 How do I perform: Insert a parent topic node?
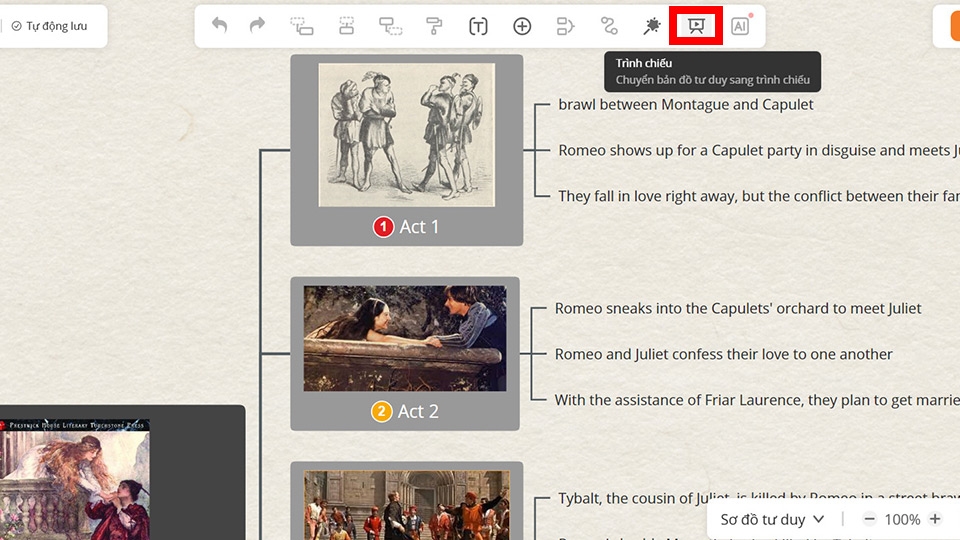[x=391, y=26]
